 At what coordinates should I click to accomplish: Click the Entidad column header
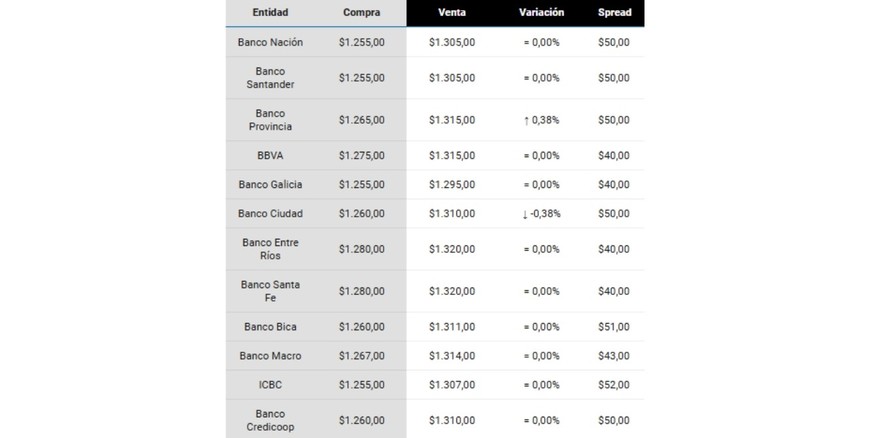click(x=270, y=12)
